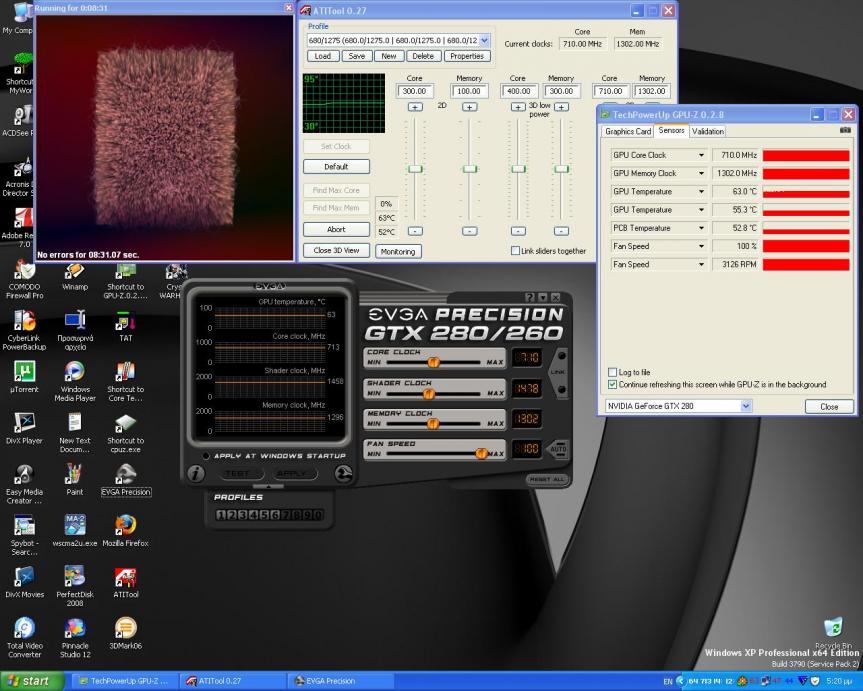The image size is (863, 691).
Task: Open the Fan Speed percent sensor dropdown
Action: click(x=701, y=246)
